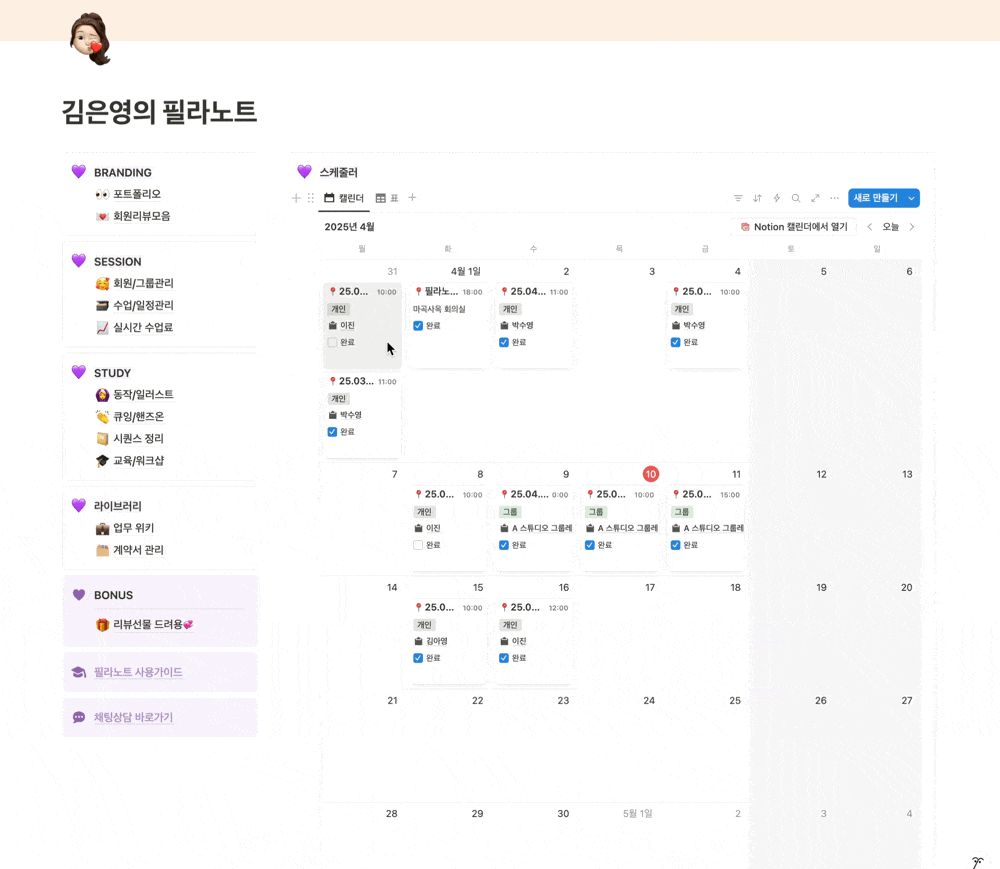The width and height of the screenshot is (1000, 869).
Task: Open the database in full page via expand icon
Action: 815,198
